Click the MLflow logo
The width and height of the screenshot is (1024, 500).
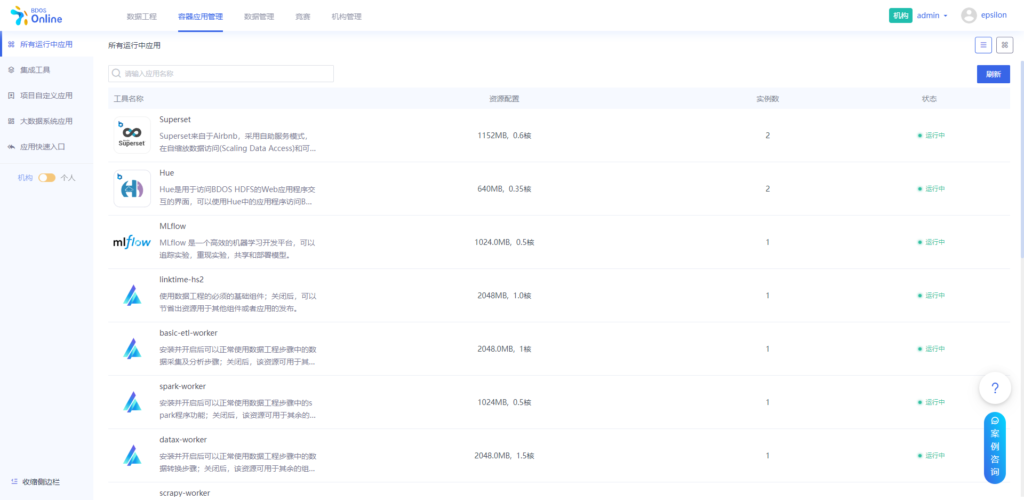pos(132,242)
